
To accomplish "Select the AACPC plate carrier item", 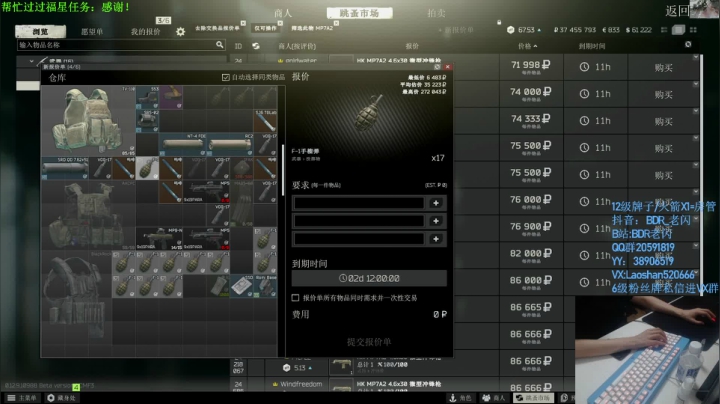I will click(x=89, y=215).
